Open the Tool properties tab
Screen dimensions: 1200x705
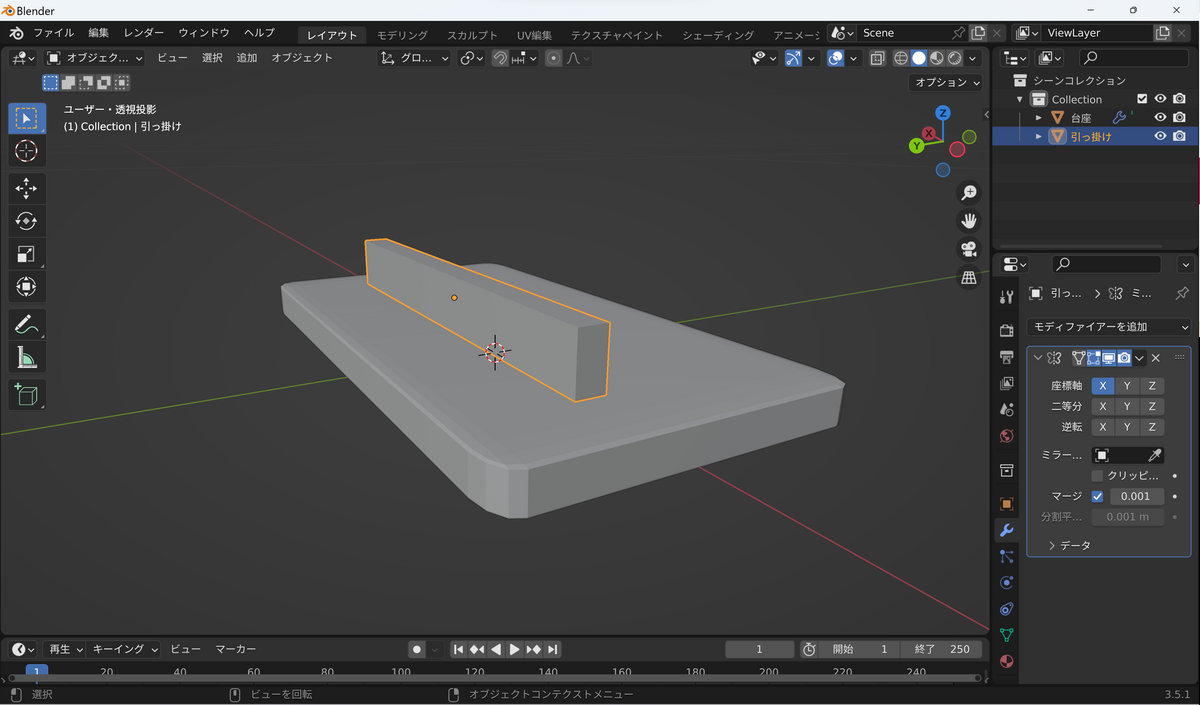(1006, 297)
